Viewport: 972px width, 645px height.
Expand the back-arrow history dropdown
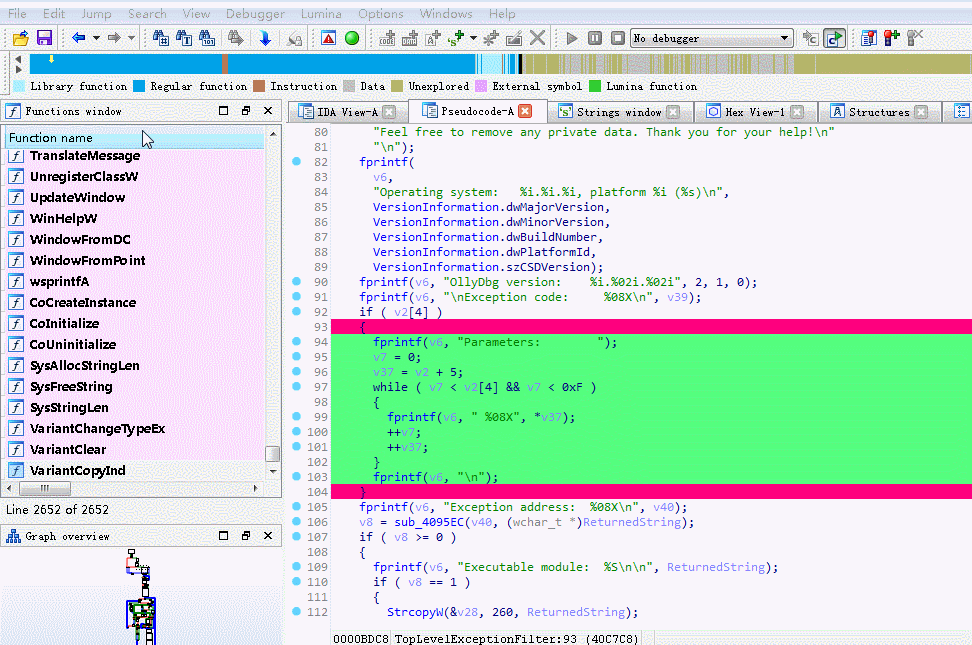click(x=96, y=38)
